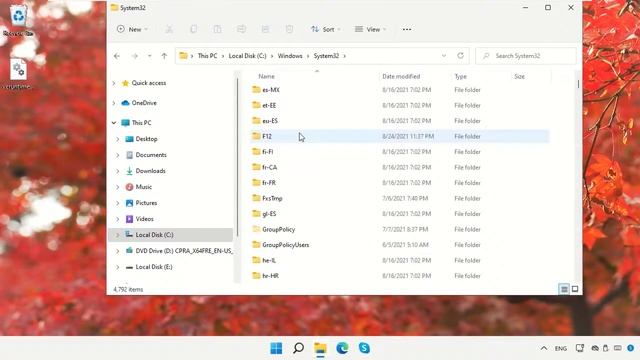Select OneDrive in sidebar
640x360 pixels.
pyautogui.click(x=144, y=103)
